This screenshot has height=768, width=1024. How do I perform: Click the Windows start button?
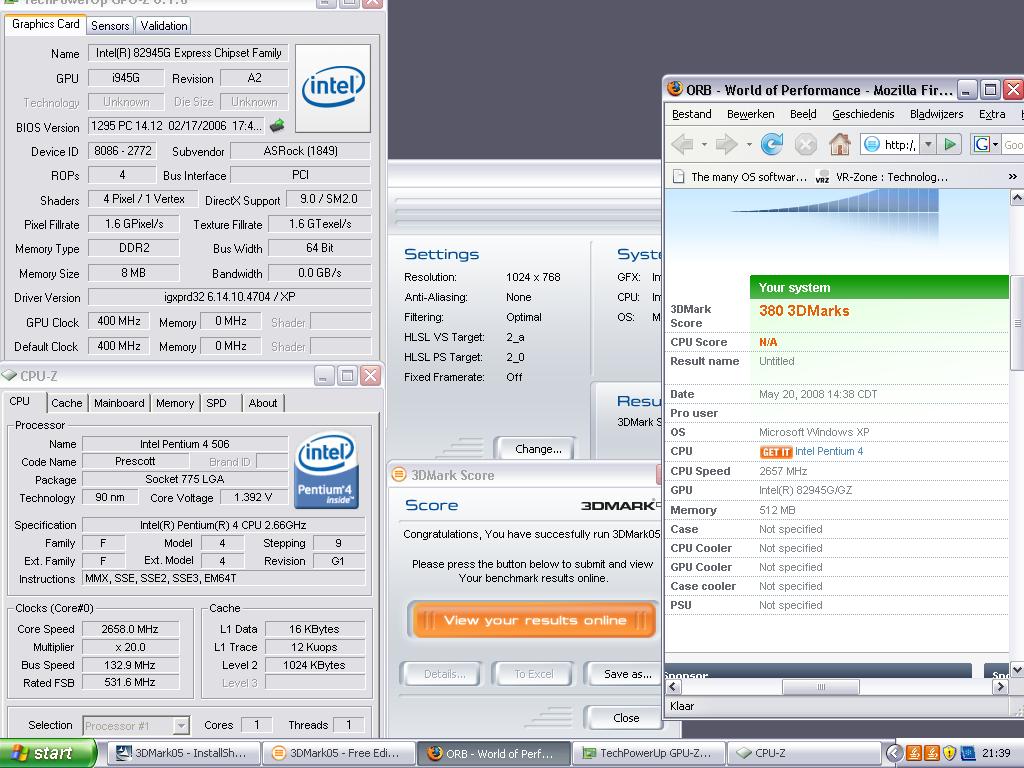pos(48,753)
